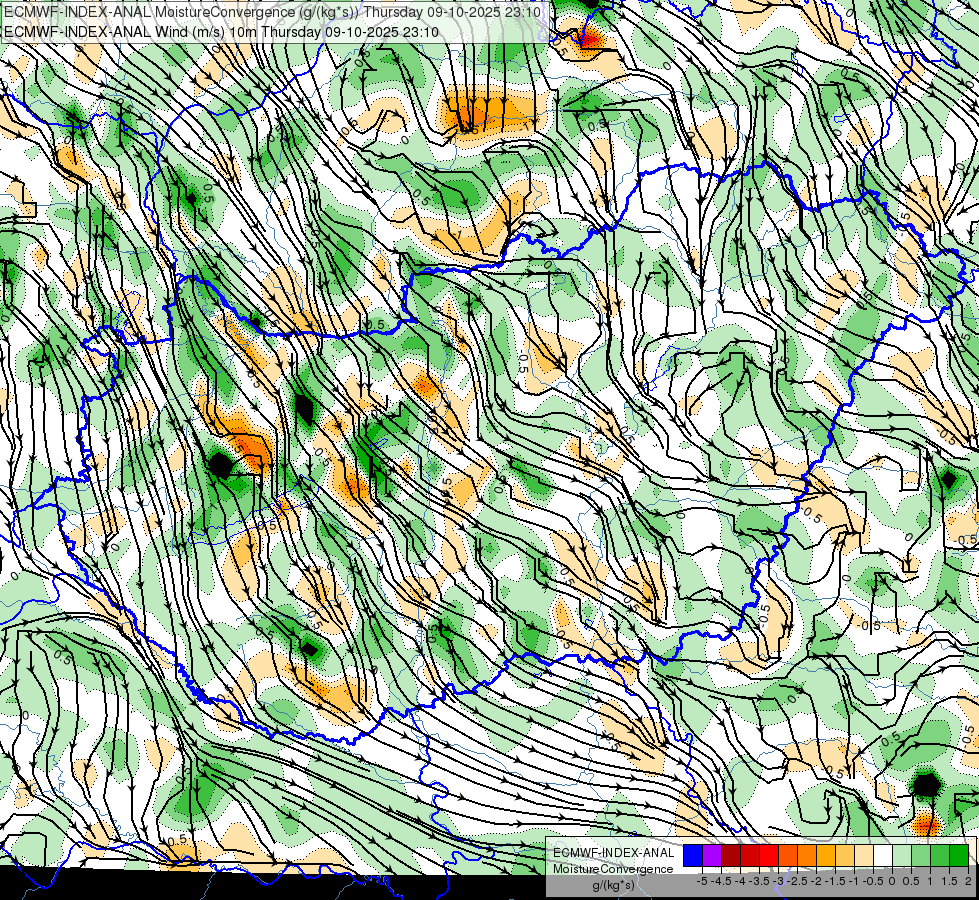The width and height of the screenshot is (979, 900).
Task: Click the -4.5 tick label on legend
Action: pos(721,881)
